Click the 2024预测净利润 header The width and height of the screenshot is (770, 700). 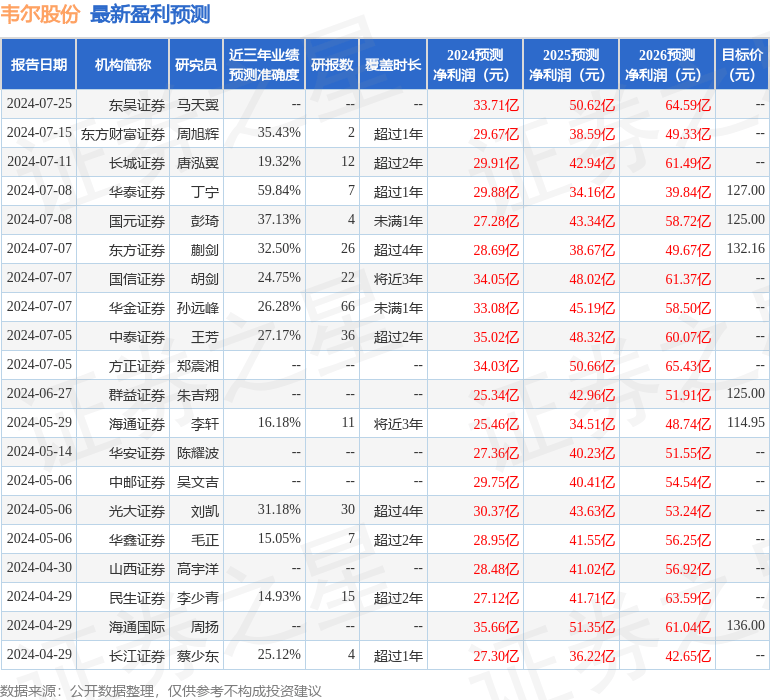point(475,64)
